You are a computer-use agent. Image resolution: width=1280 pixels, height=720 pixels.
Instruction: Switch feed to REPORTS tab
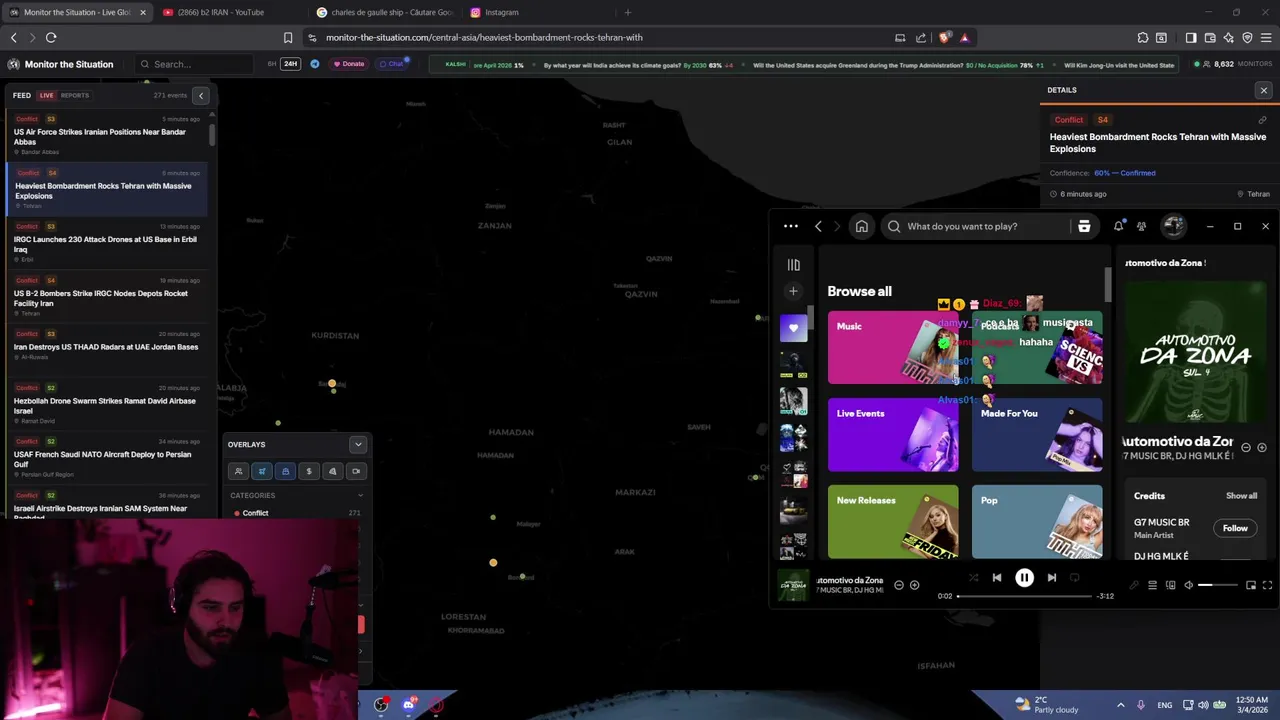tap(75, 95)
